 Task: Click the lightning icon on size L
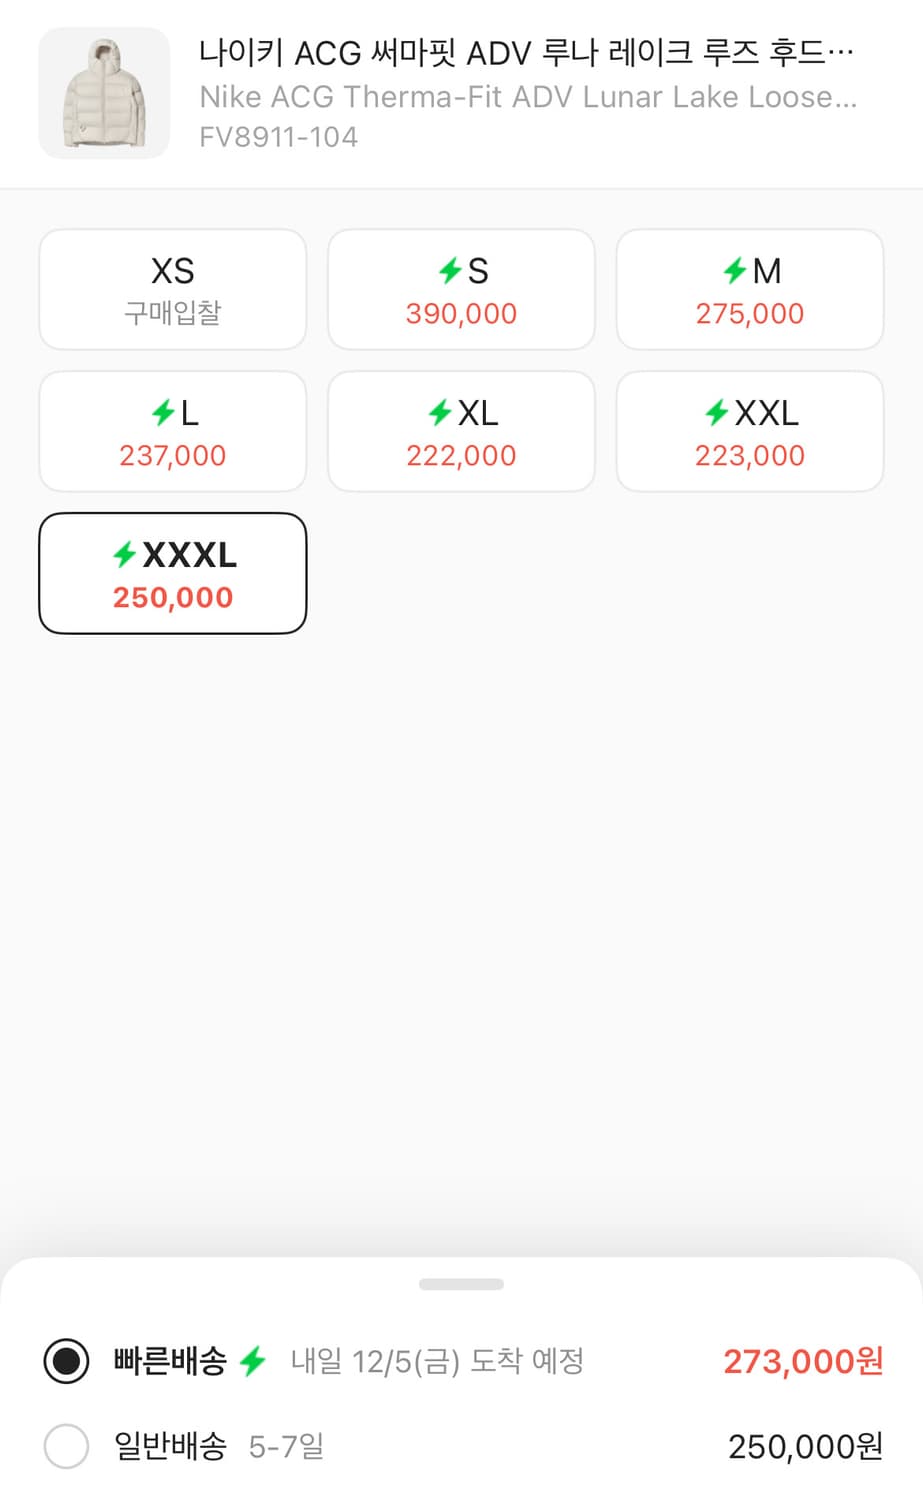[163, 412]
